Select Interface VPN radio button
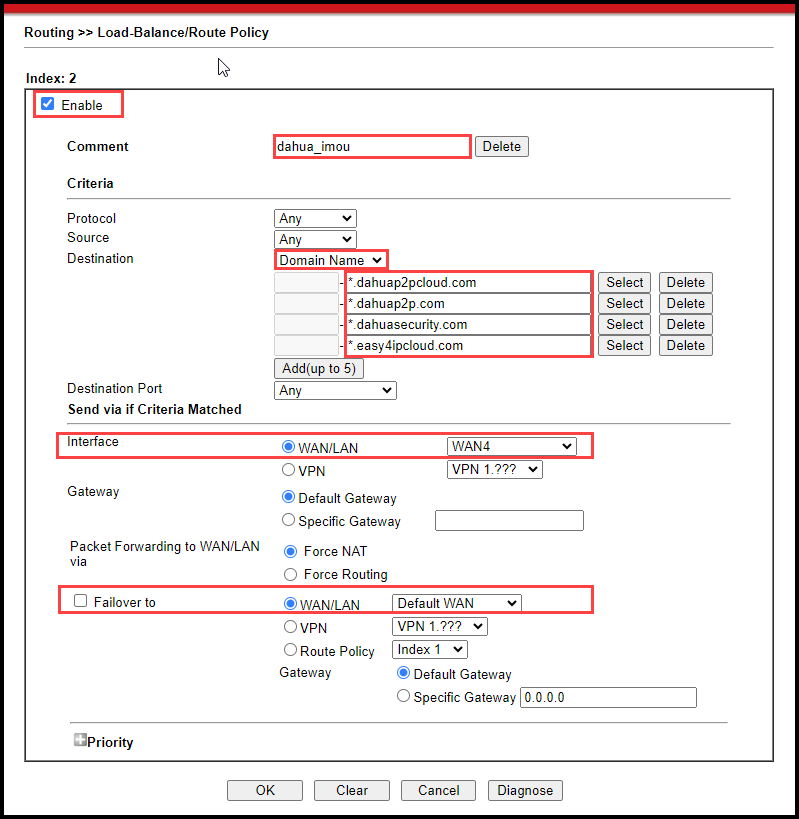The image size is (799, 819). click(288, 470)
